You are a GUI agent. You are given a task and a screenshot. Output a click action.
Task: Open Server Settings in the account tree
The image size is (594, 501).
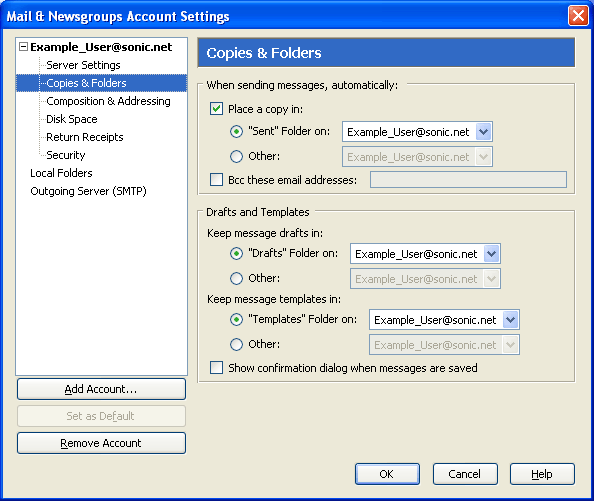pos(83,65)
